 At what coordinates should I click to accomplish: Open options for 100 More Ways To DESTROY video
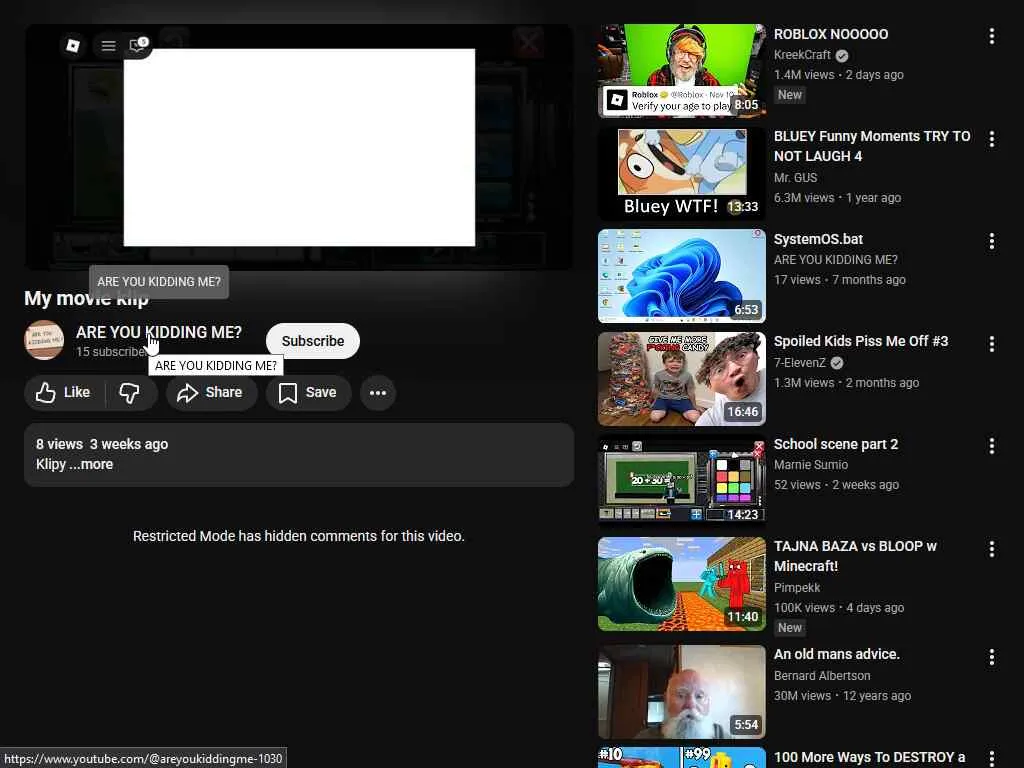pyautogui.click(x=991, y=759)
